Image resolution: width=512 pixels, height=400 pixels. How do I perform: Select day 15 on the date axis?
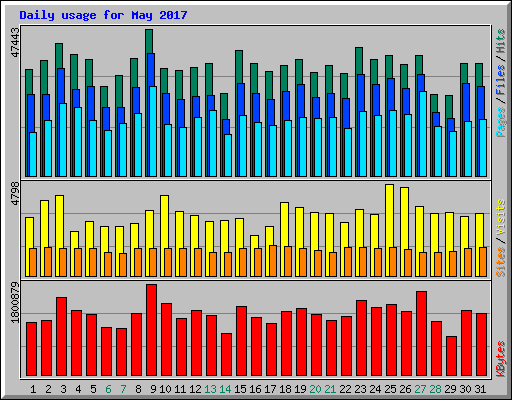[x=240, y=389]
